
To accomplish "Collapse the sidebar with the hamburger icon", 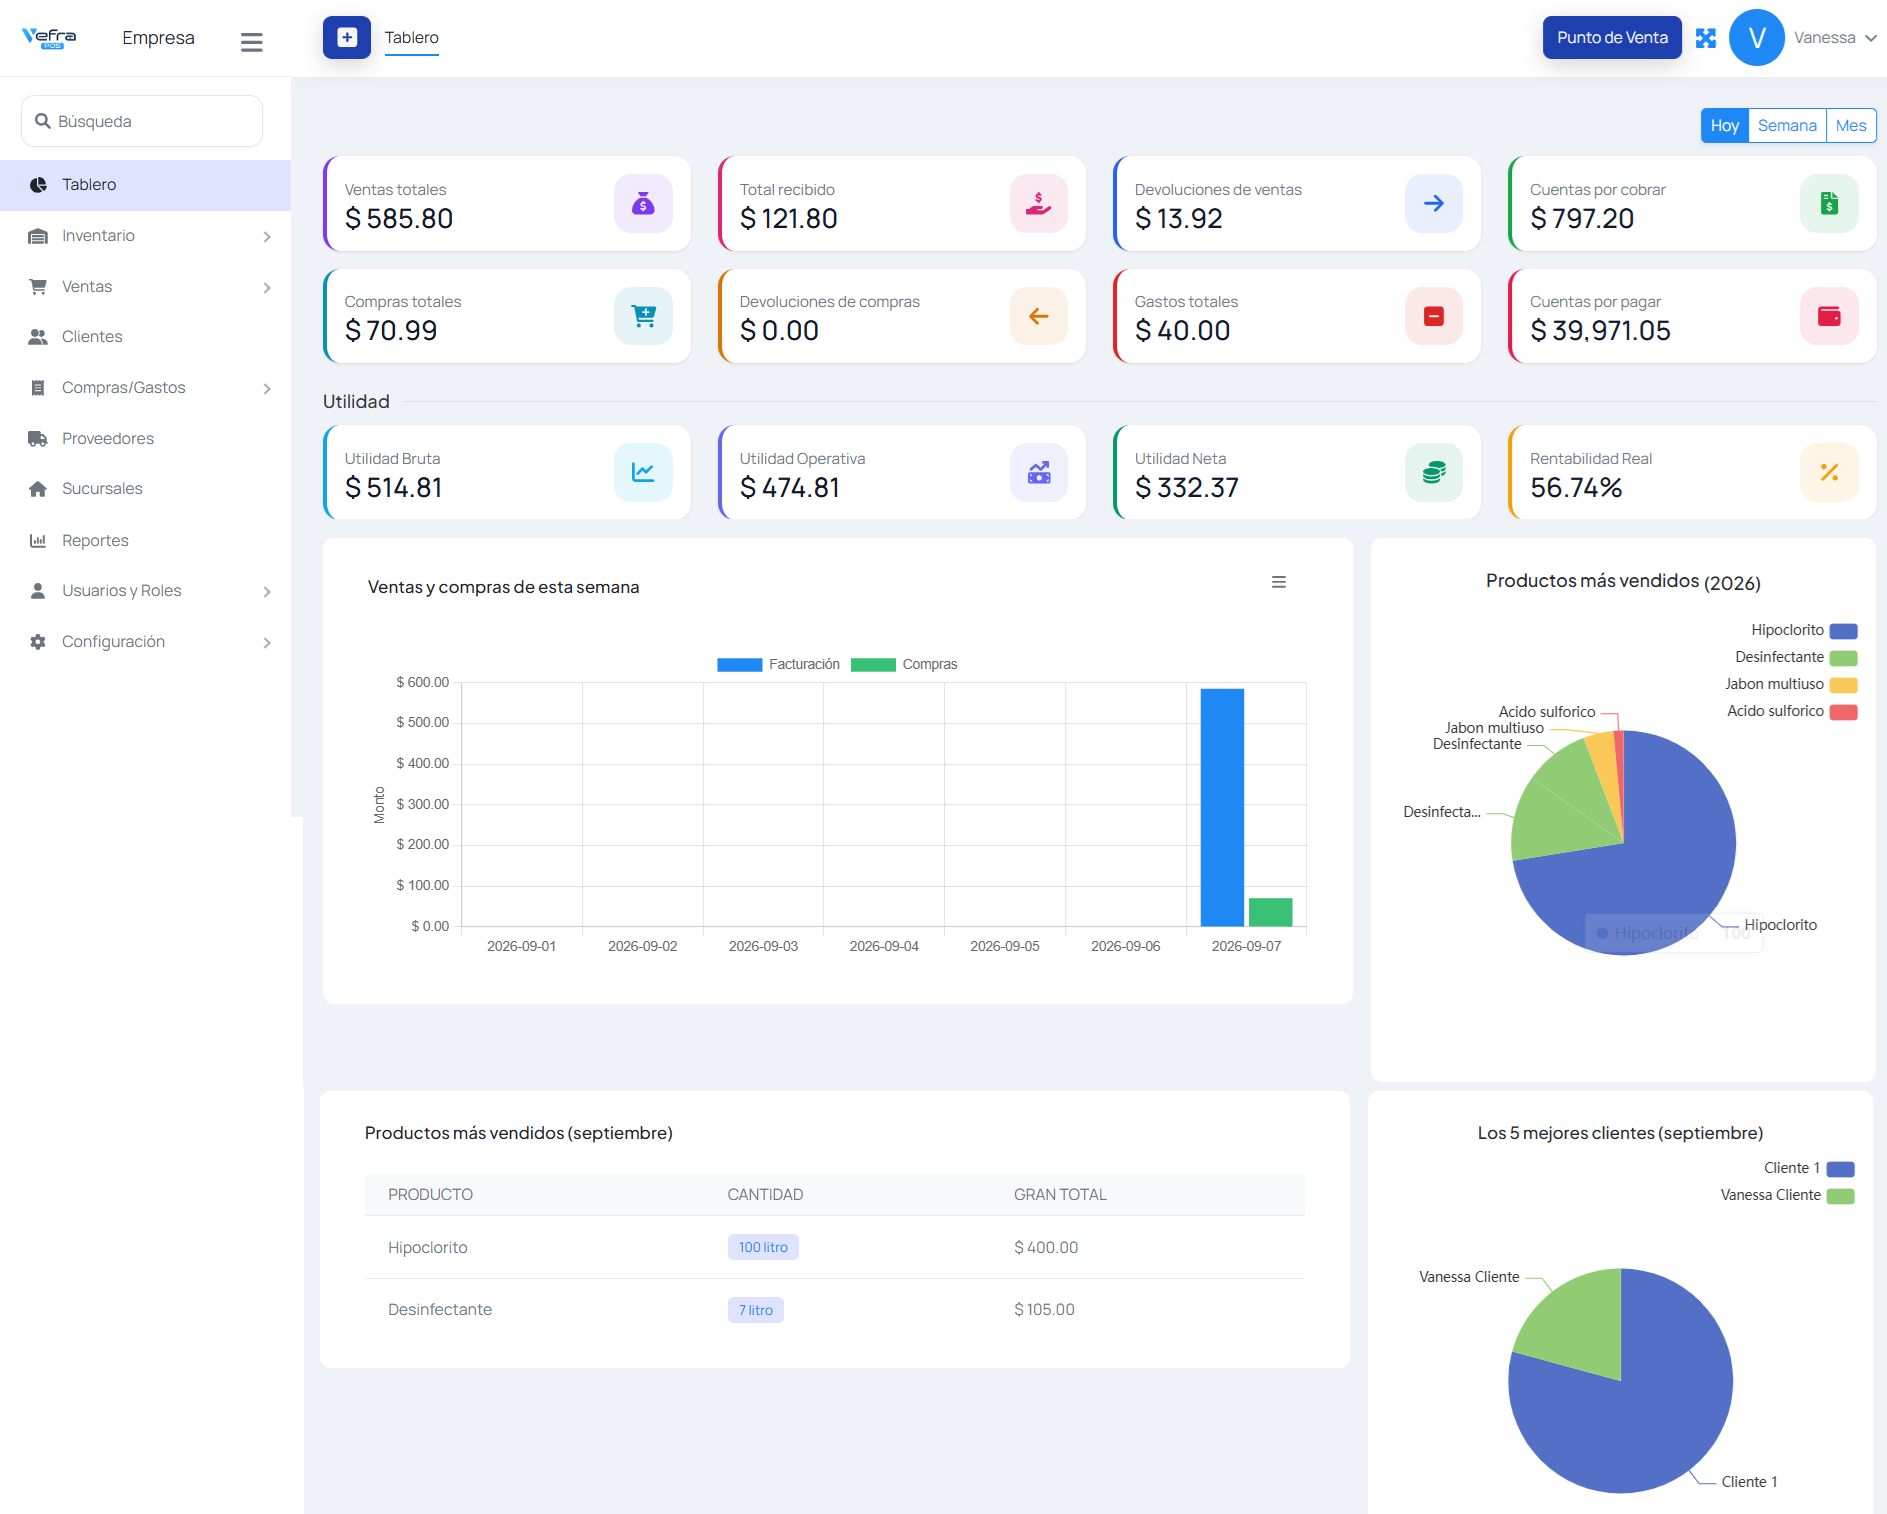I will tap(251, 42).
